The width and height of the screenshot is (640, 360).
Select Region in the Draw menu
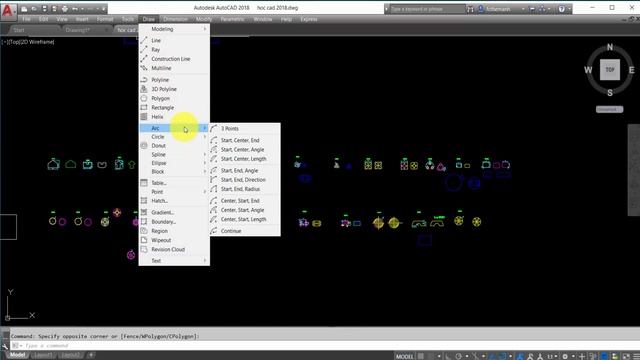174,231
